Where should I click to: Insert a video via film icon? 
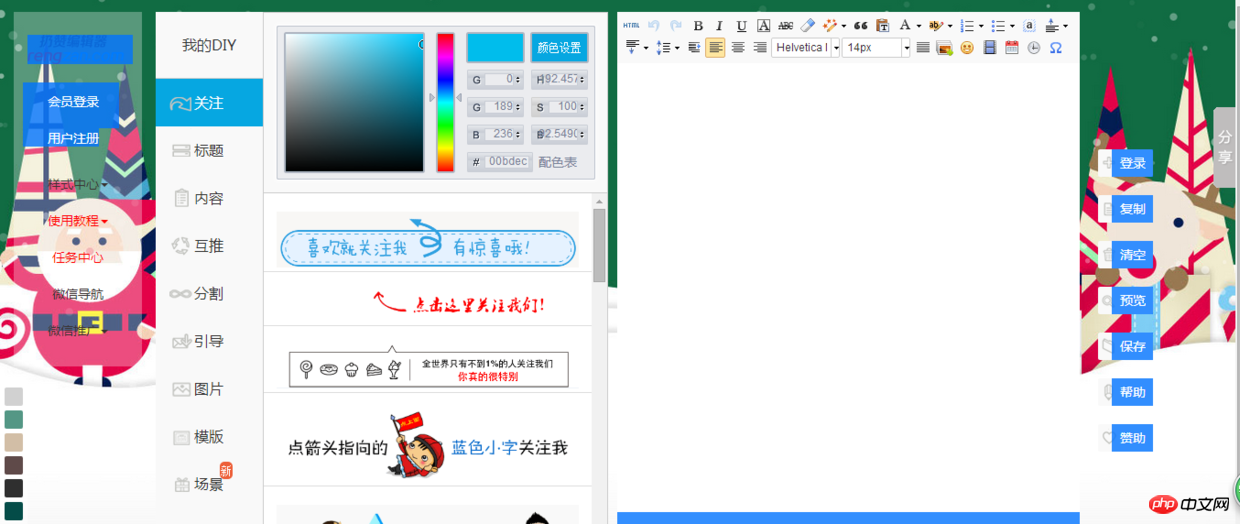(989, 47)
